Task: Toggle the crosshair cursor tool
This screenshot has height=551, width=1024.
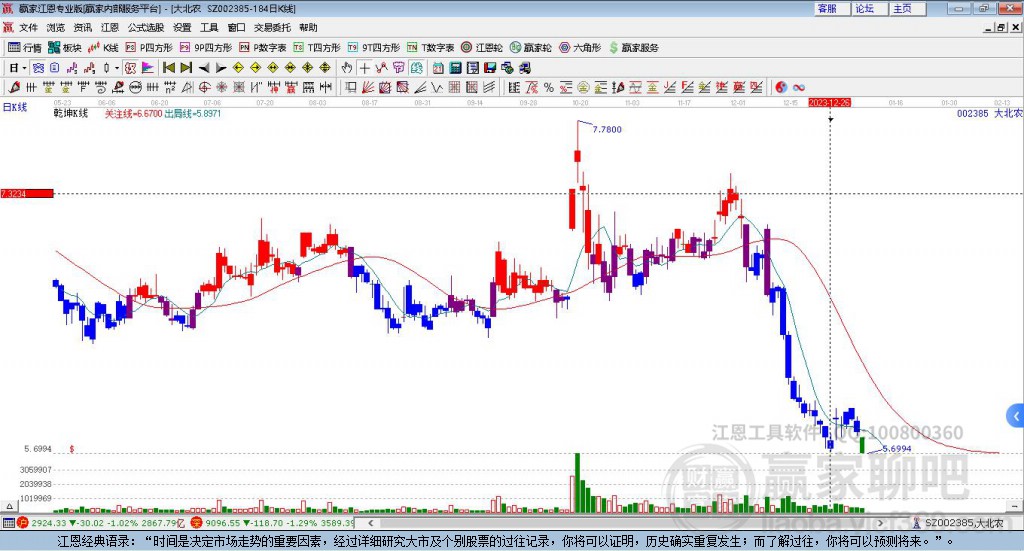Action: click(364, 68)
